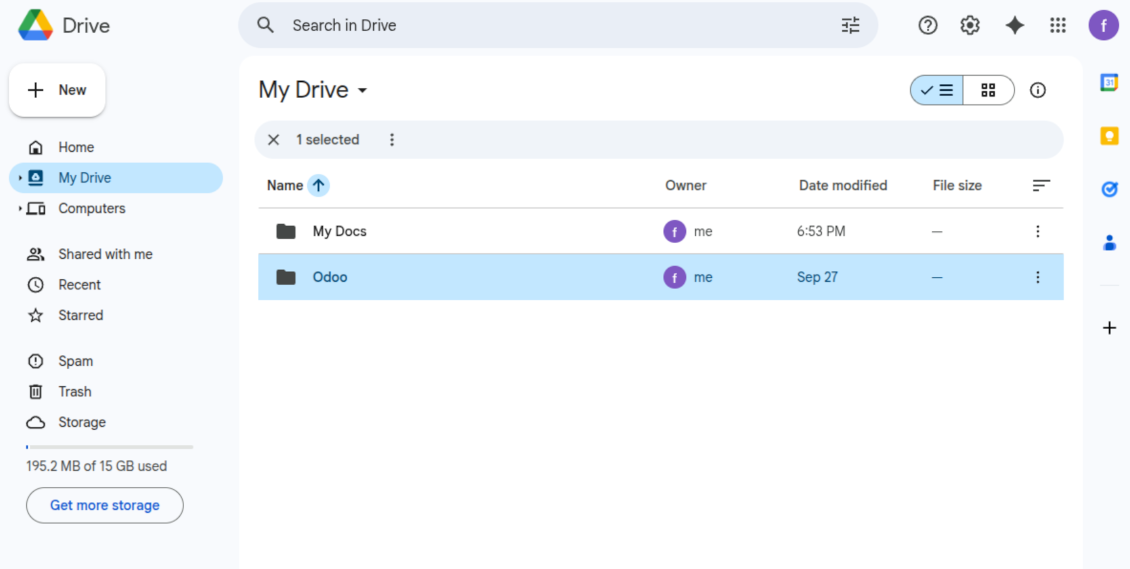Open Google Calendar side panel icon
1130x569 pixels.
point(1109,83)
